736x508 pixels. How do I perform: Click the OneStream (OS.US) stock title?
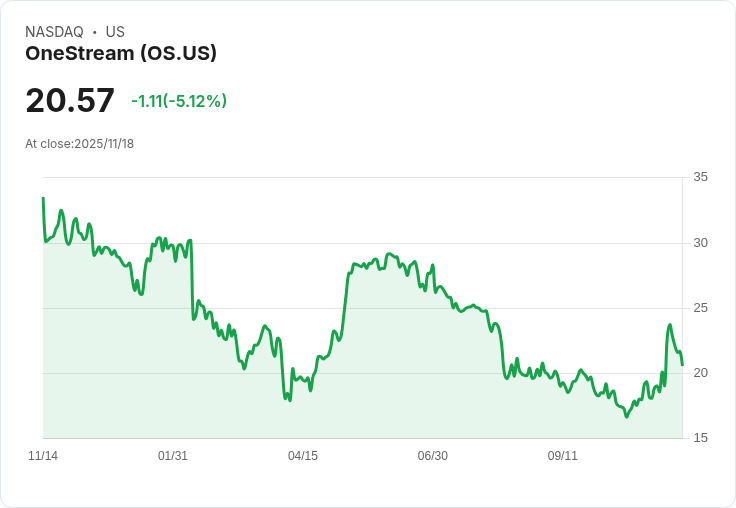[x=121, y=54]
